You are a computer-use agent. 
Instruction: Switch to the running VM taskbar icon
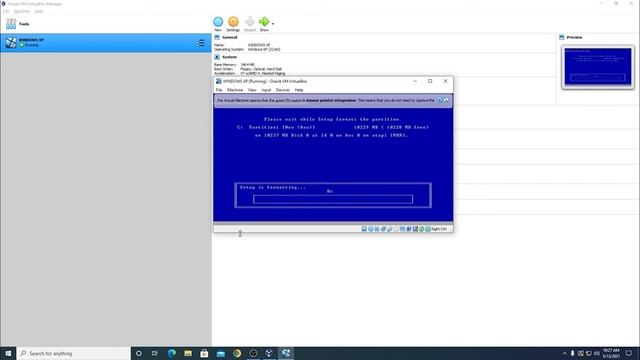pos(286,353)
